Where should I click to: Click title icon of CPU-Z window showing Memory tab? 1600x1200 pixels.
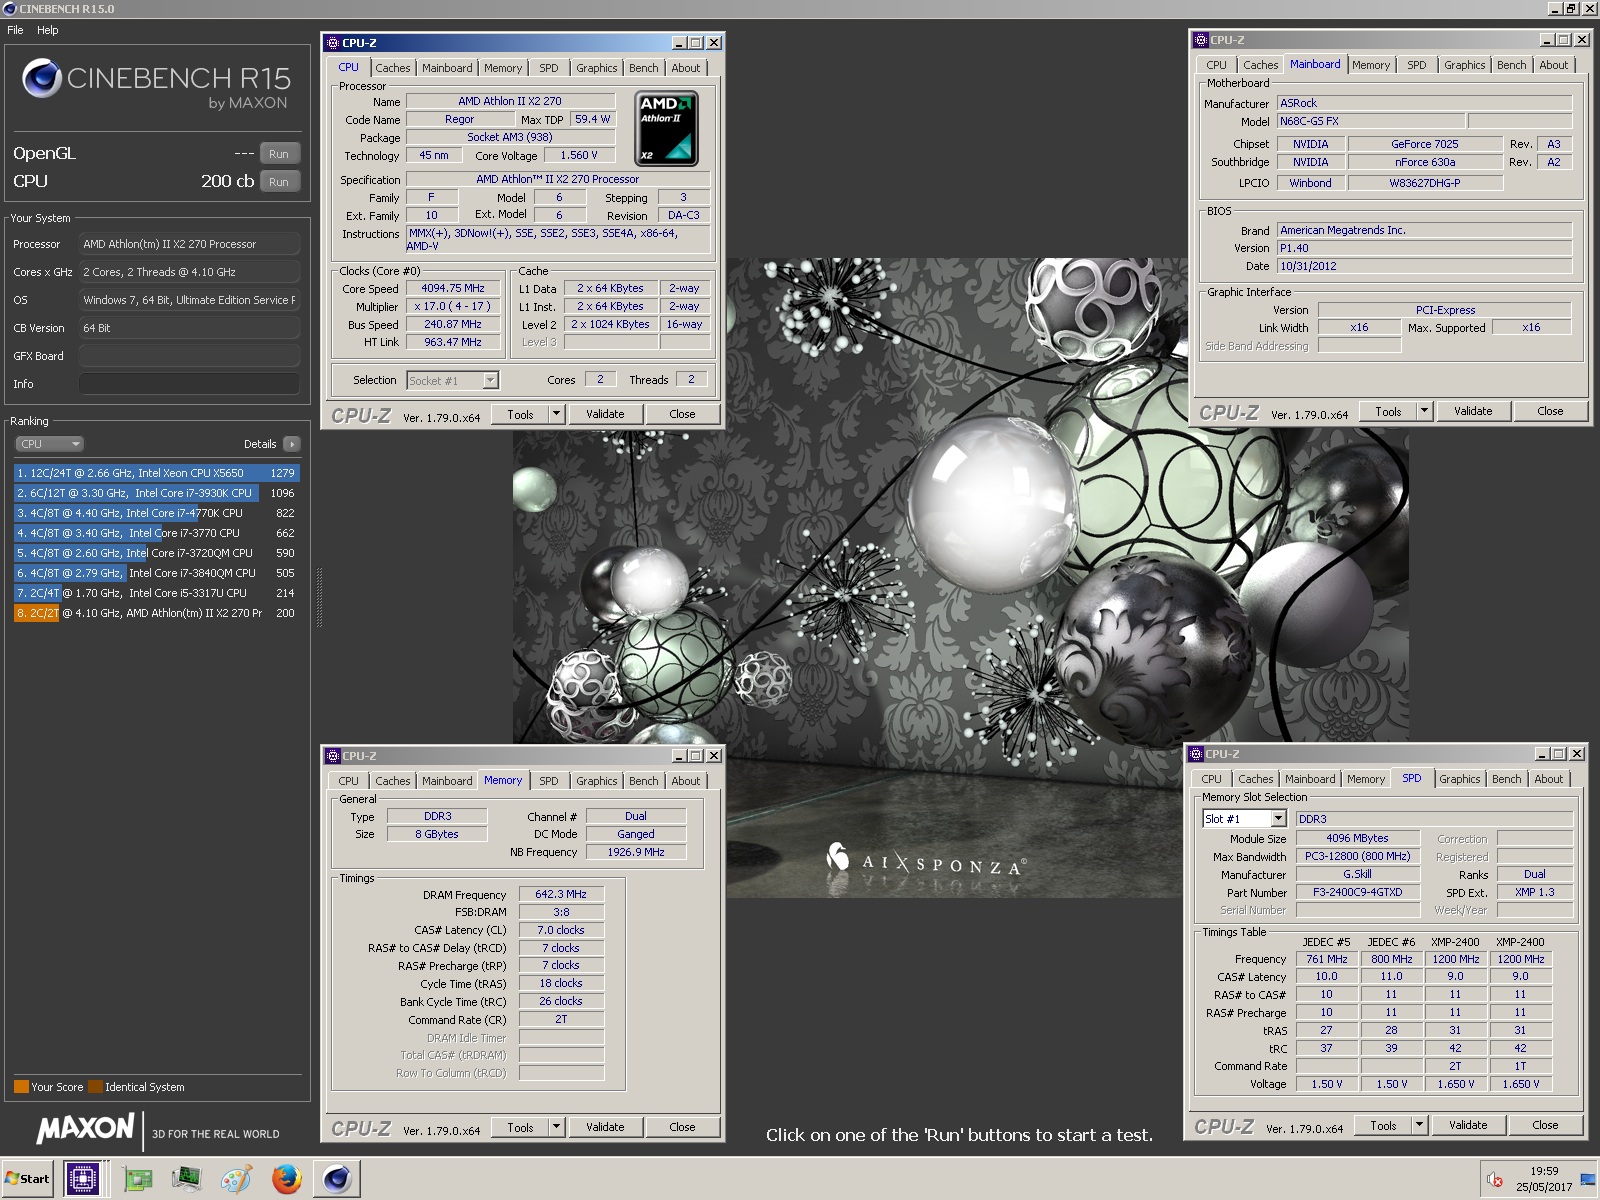(x=334, y=756)
